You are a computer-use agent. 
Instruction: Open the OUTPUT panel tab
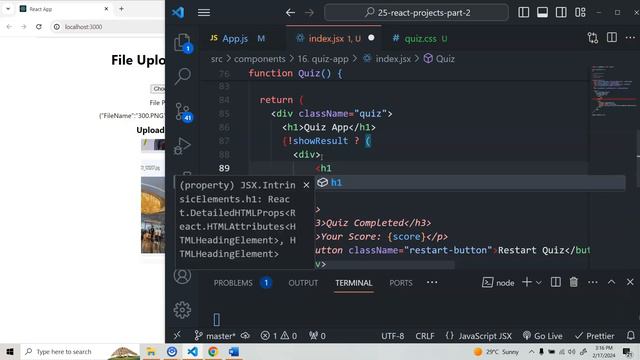click(x=303, y=283)
